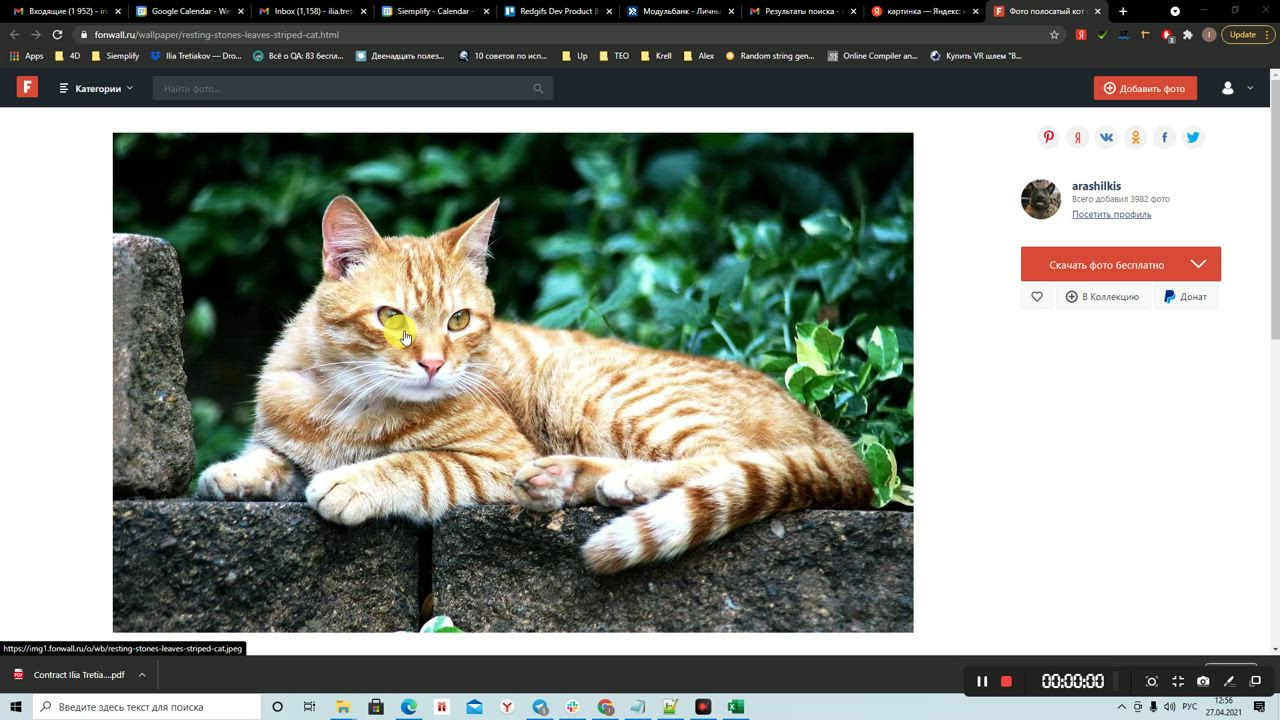Click the Odnoklassniki share icon
1280x720 pixels.
pos(1135,138)
